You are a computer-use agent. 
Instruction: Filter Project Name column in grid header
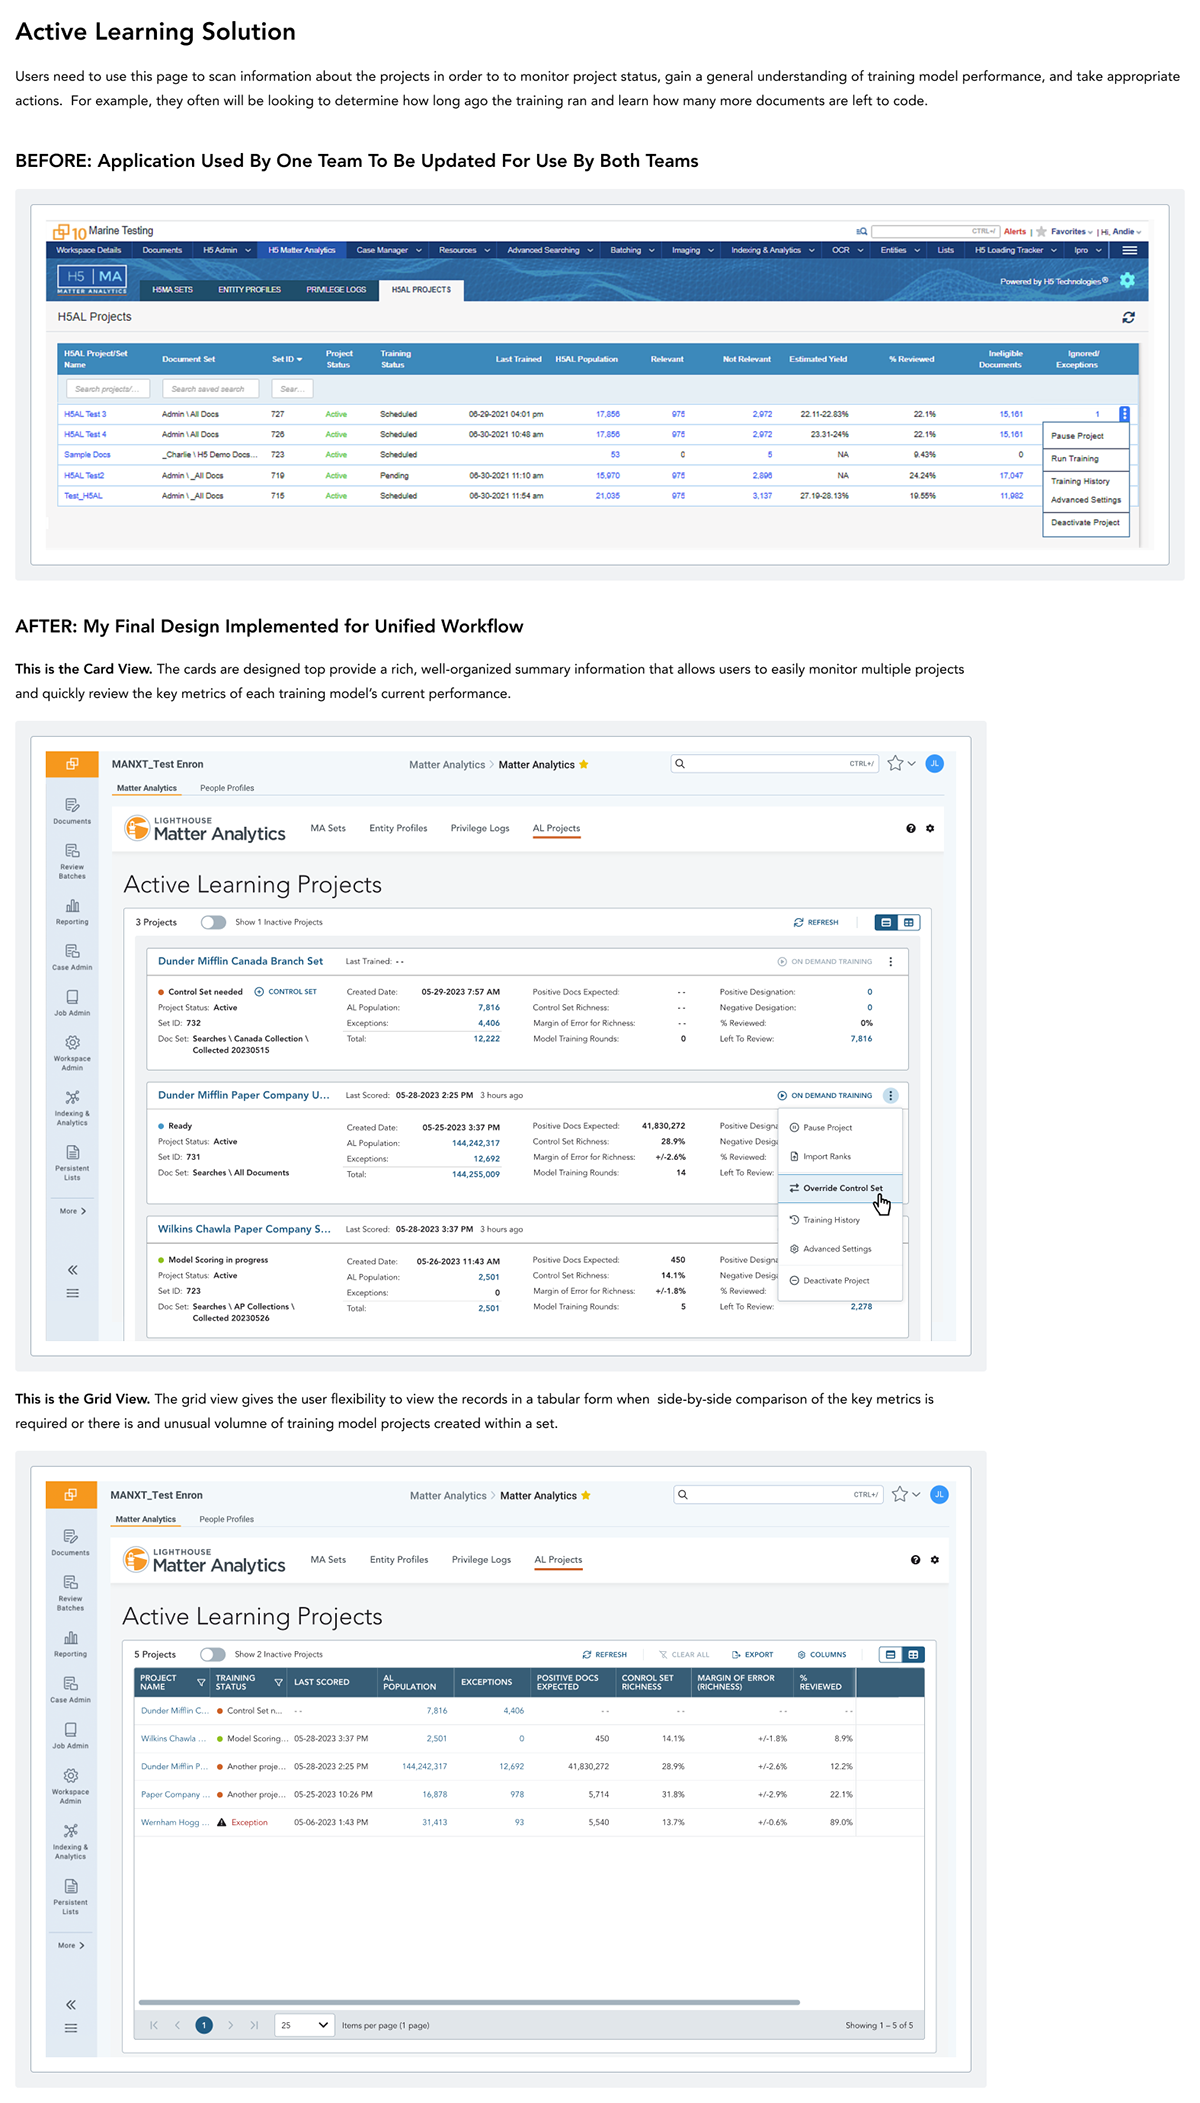coord(201,1682)
